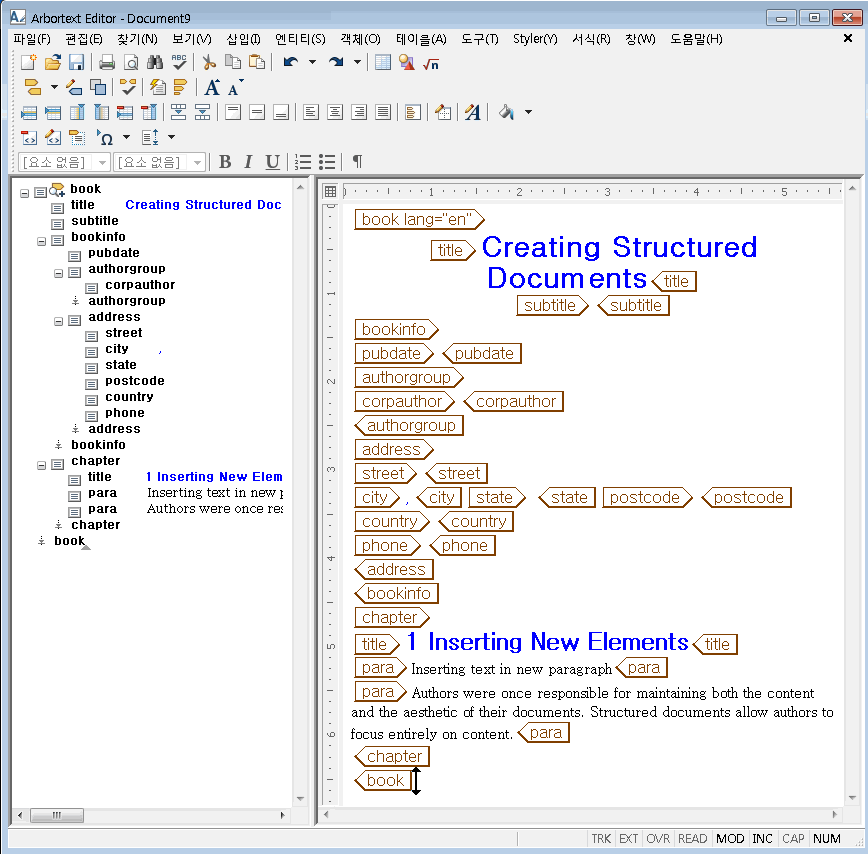Open the 파일(F) menu
This screenshot has height=854, width=868.
32,39
